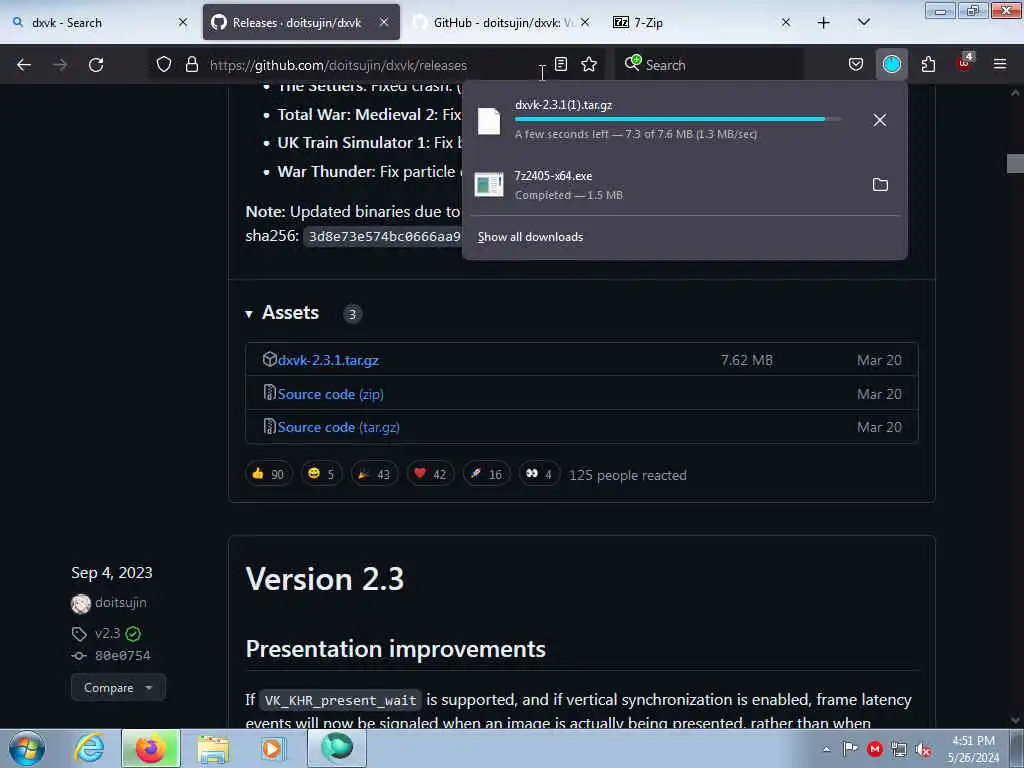Screen dimensions: 1024x768
Task: Open the extensions puzzle-piece icon
Action: (928, 64)
